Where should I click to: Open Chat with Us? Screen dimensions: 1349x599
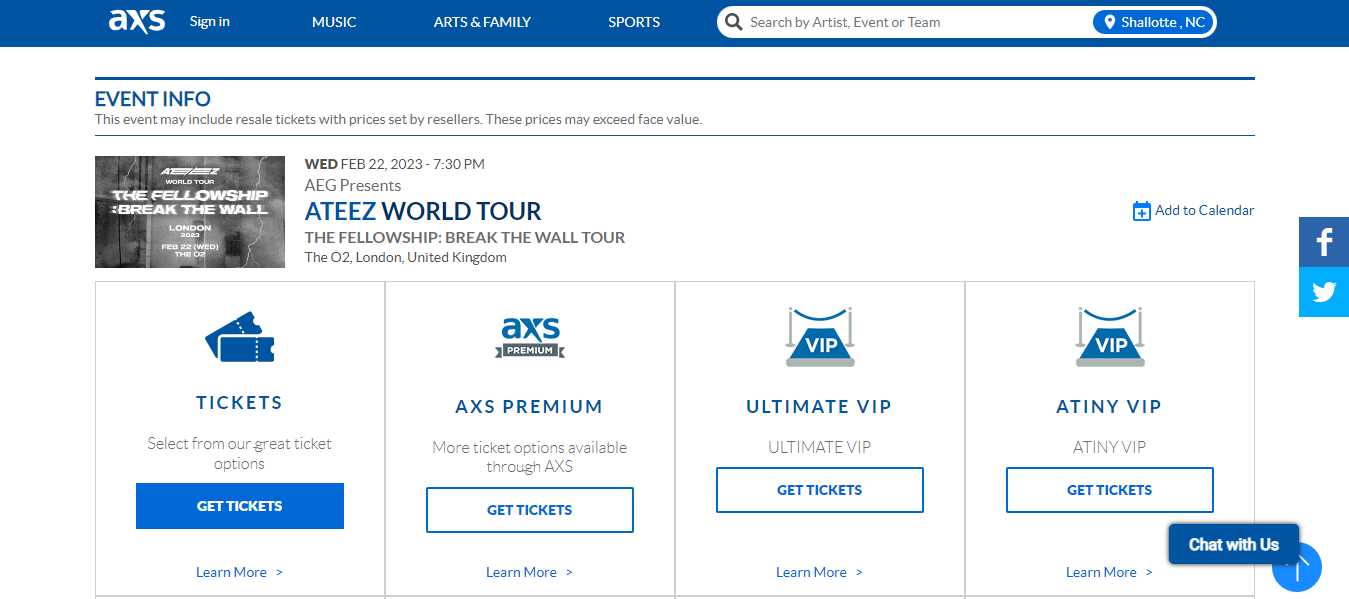(1233, 544)
